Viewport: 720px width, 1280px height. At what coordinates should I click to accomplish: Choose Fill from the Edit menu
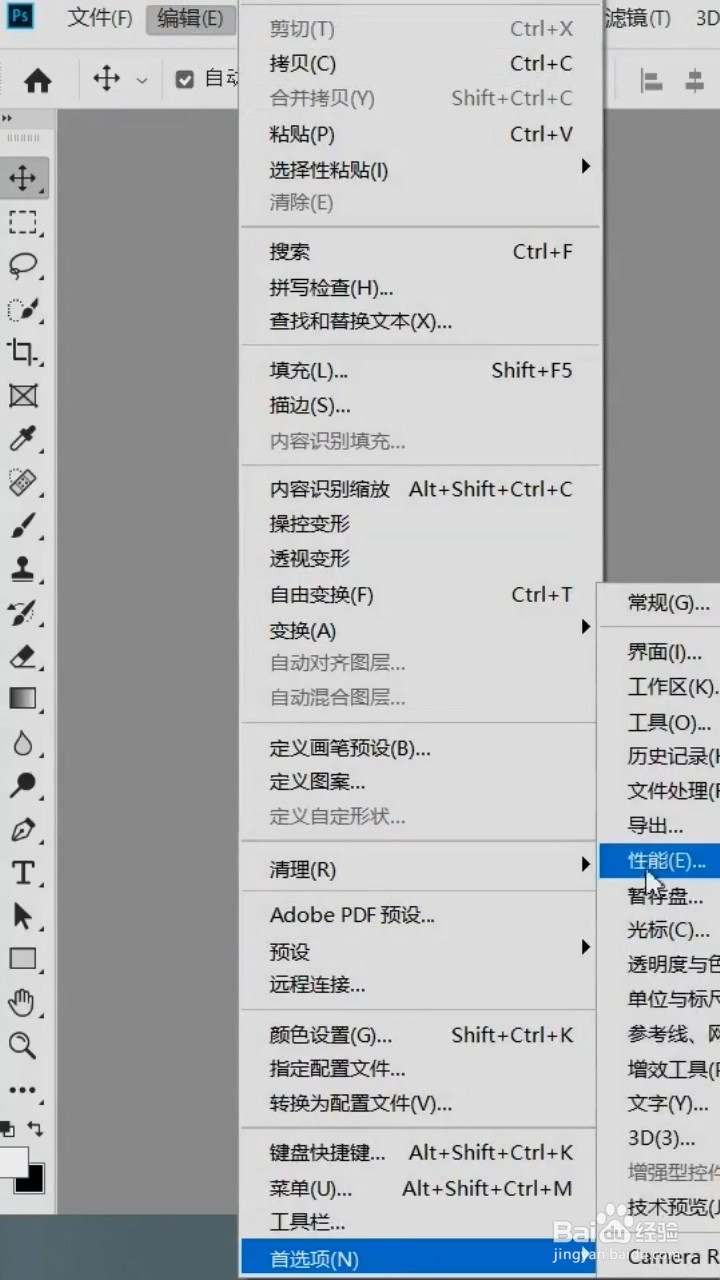[421, 371]
